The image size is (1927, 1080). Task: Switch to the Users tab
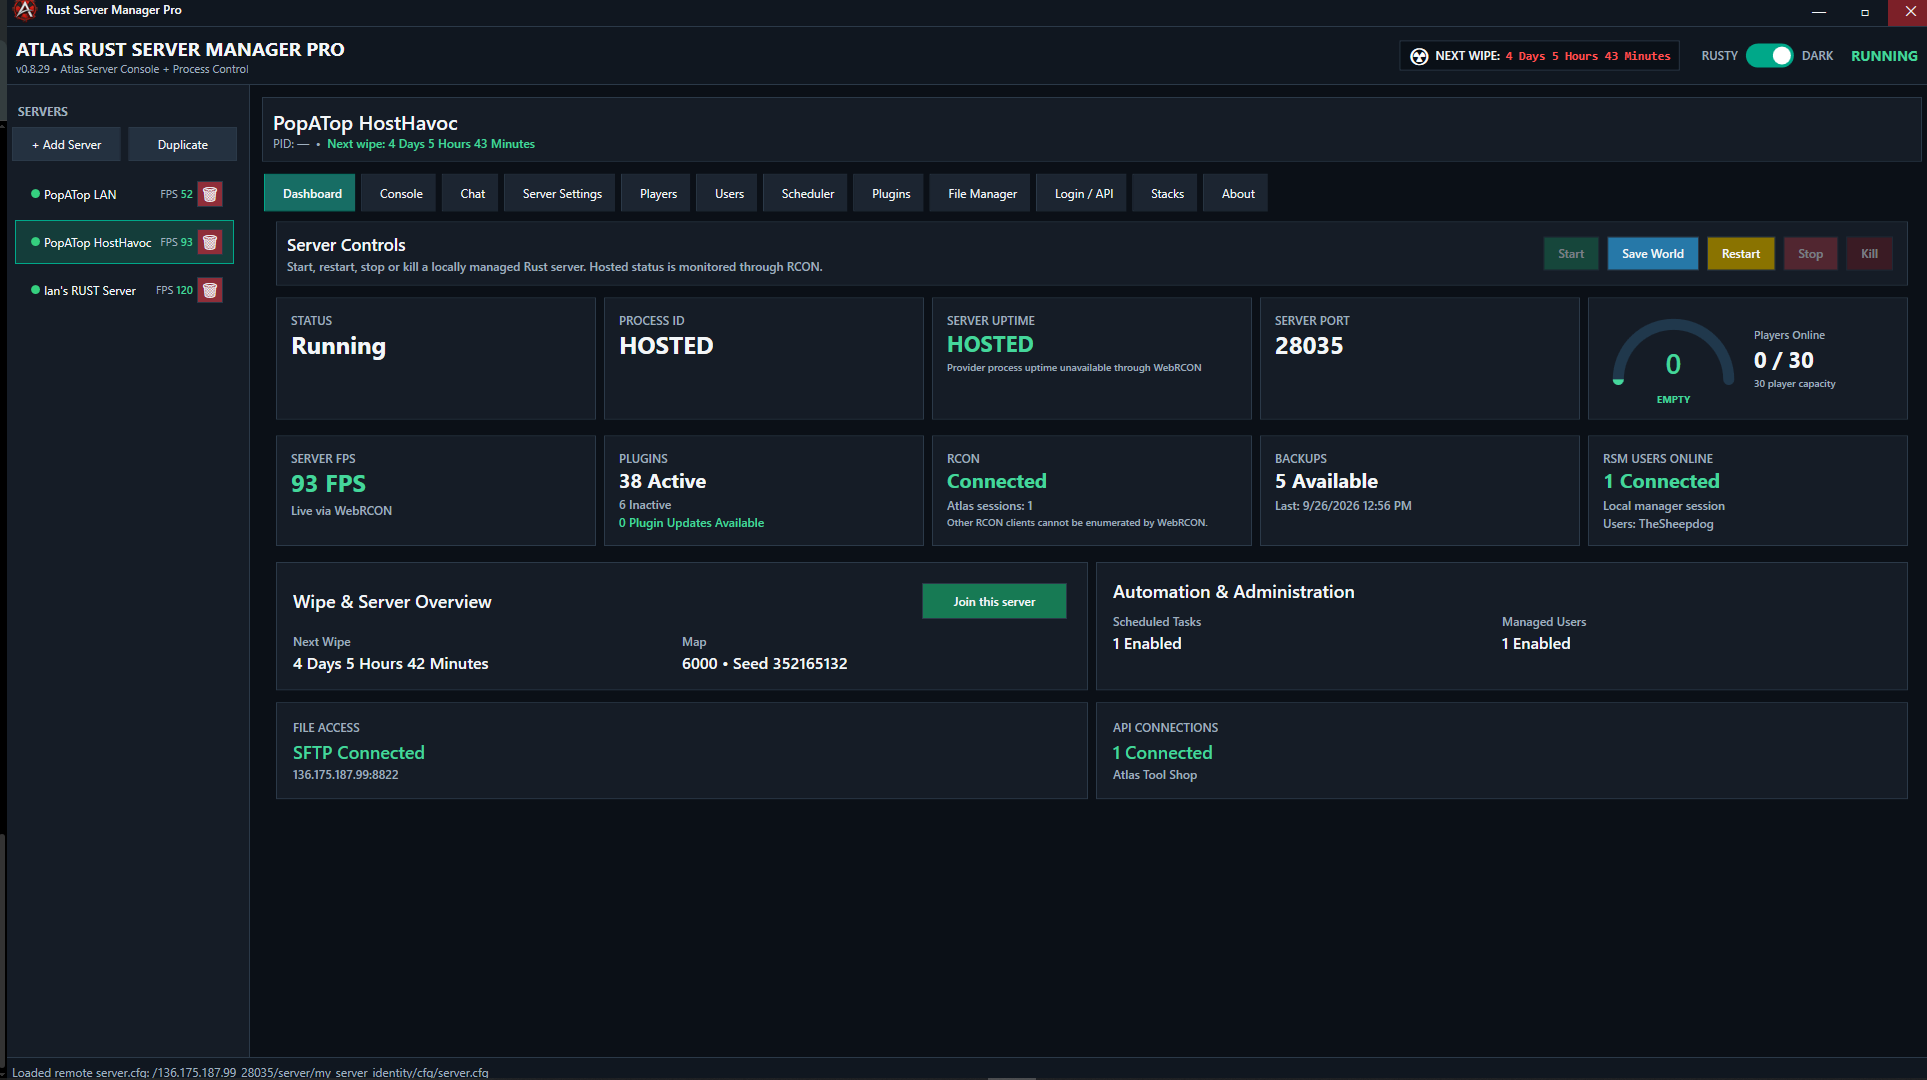[729, 193]
